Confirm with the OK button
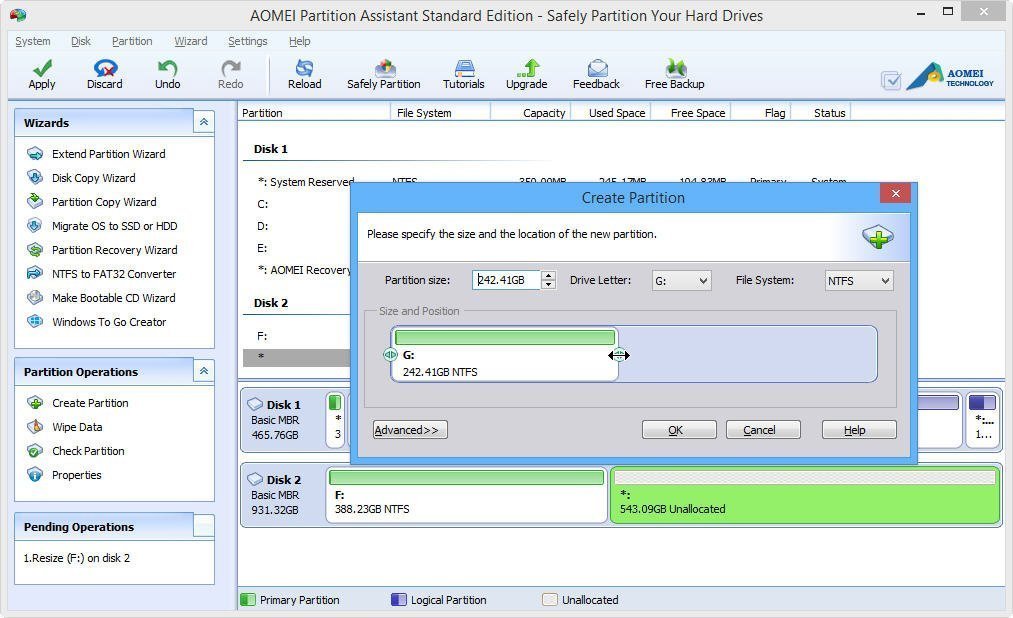Viewport: 1013px width, 618px height. coord(679,430)
